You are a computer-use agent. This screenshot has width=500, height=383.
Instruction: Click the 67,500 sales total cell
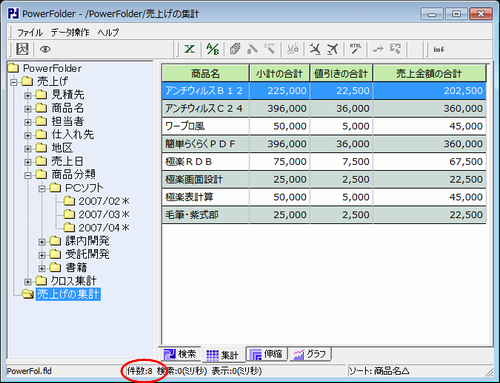429,161
